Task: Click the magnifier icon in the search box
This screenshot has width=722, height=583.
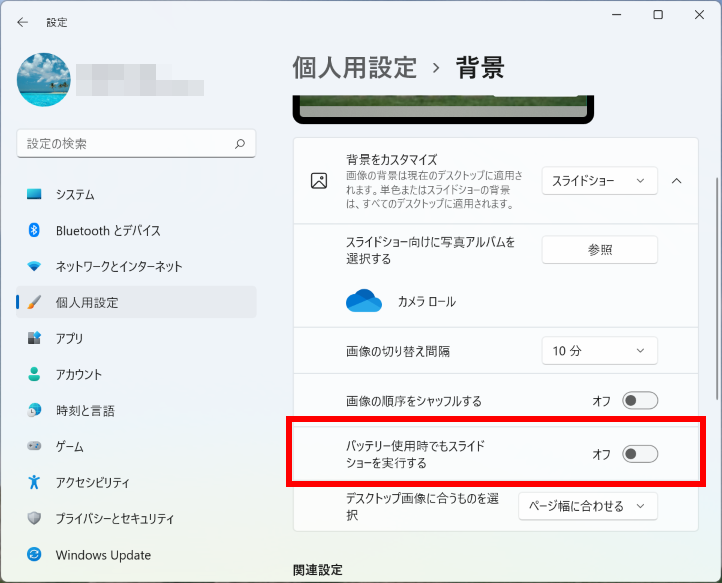Action: click(240, 144)
